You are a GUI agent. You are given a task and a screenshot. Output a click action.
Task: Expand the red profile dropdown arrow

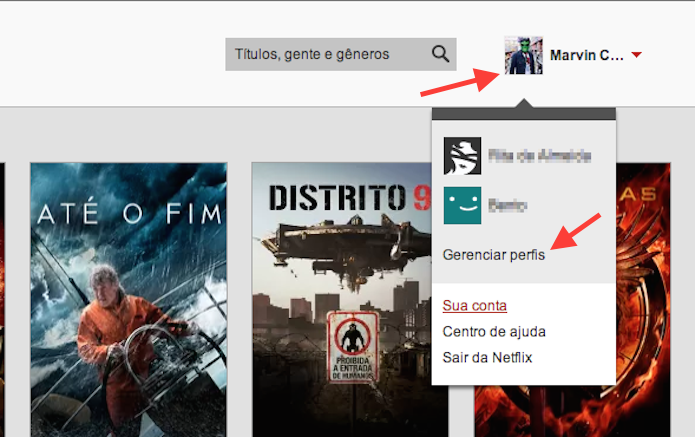636,55
